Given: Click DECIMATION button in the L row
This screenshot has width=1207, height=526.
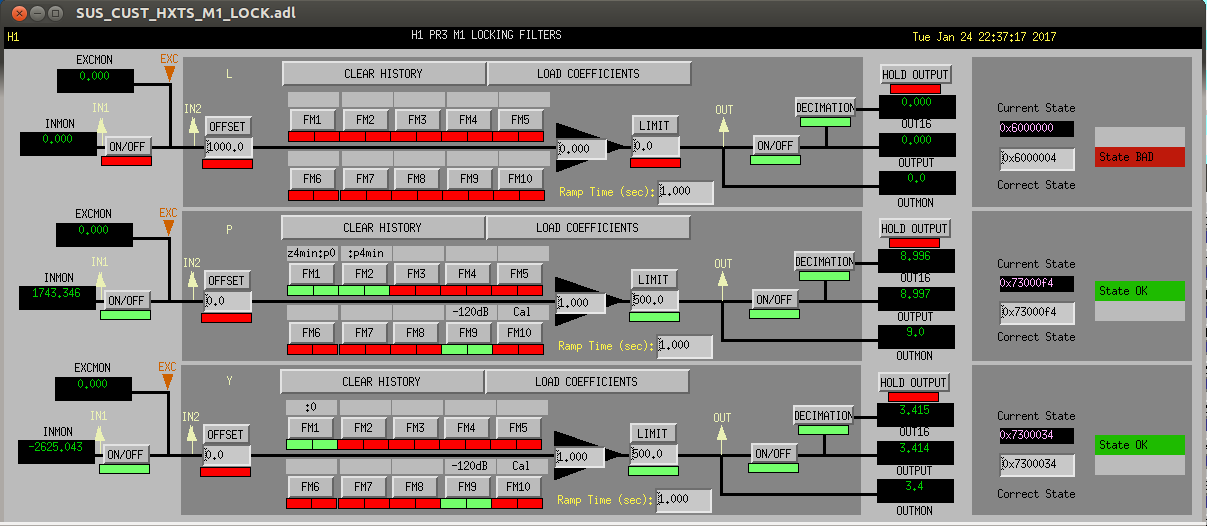Looking at the screenshot, I should tap(826, 108).
